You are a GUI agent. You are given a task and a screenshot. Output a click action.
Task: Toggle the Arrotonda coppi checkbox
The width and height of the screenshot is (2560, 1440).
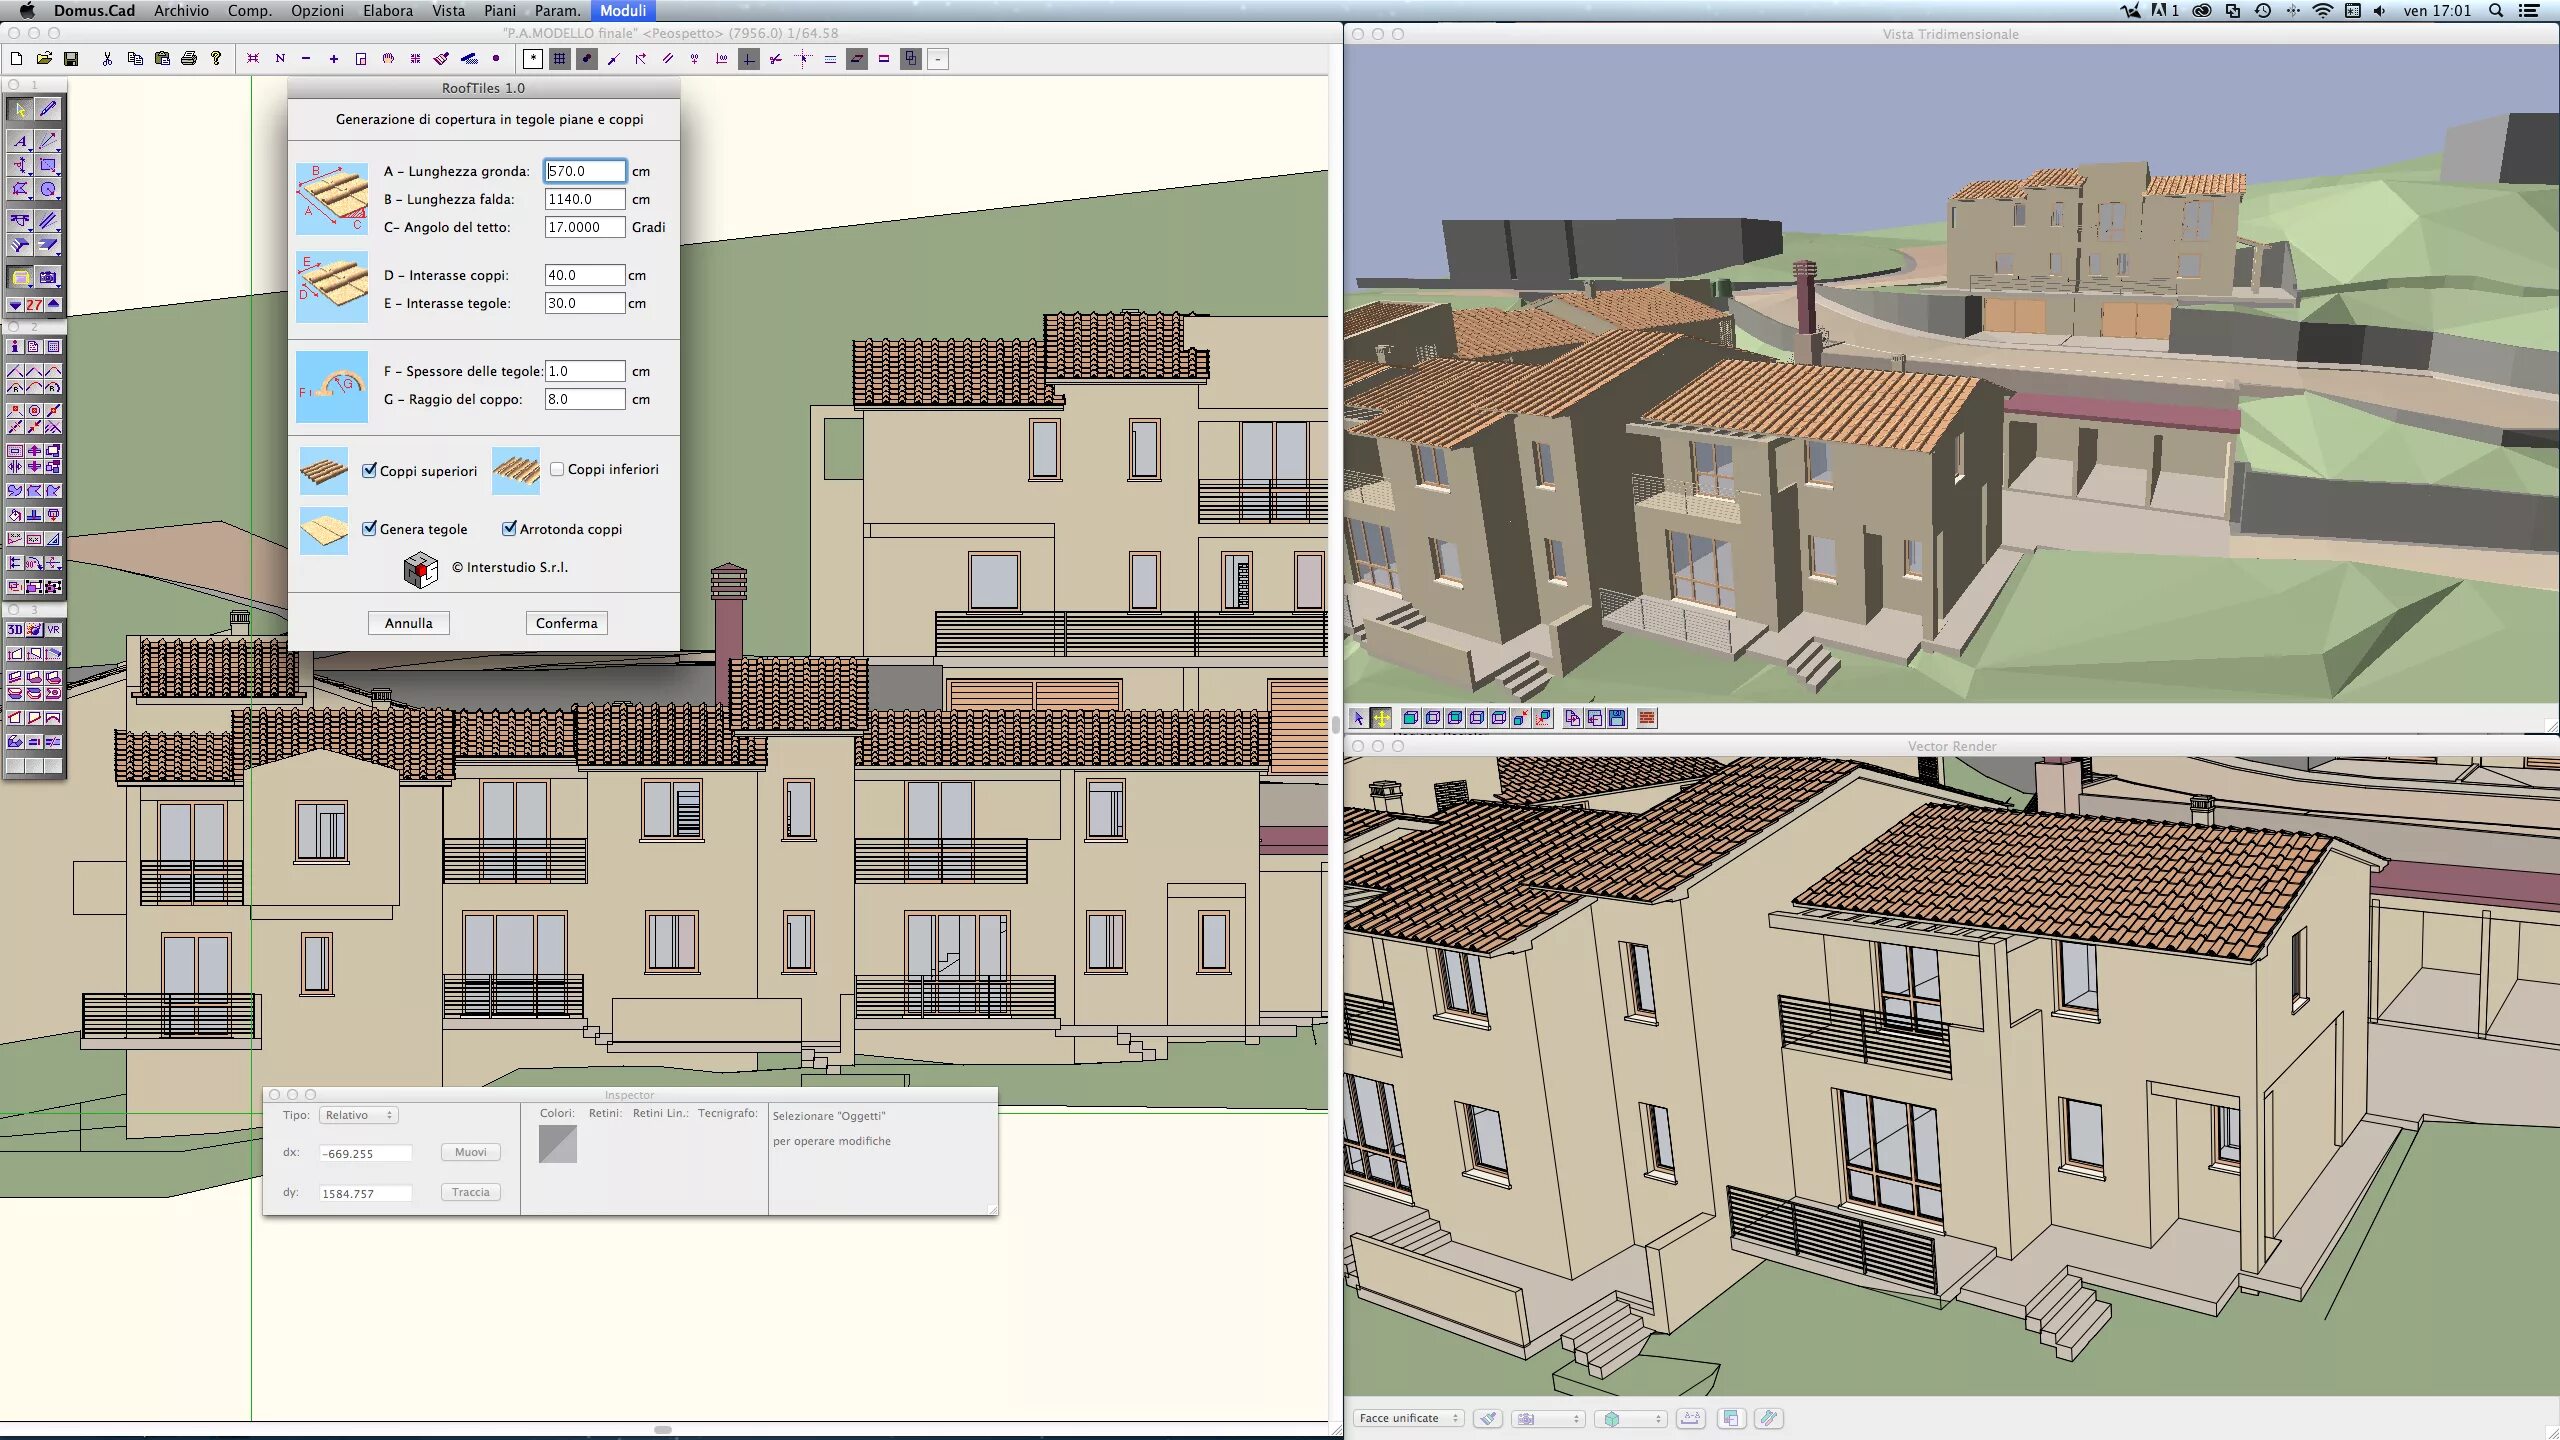tap(510, 528)
